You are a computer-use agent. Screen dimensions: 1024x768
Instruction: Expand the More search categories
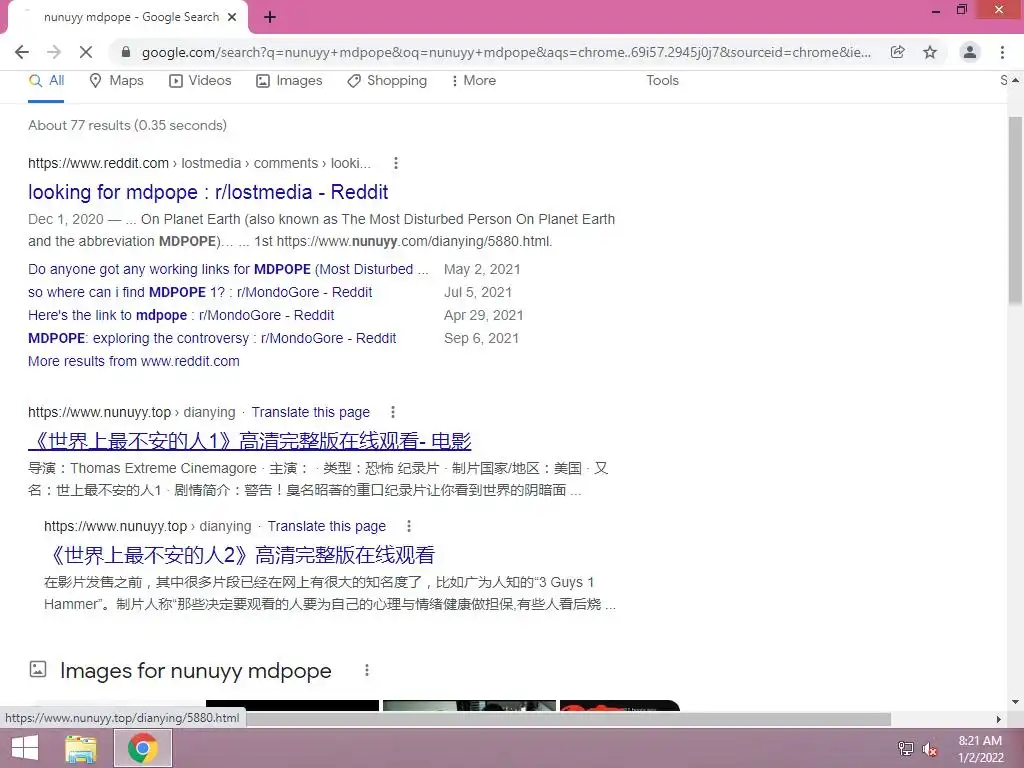click(x=473, y=81)
